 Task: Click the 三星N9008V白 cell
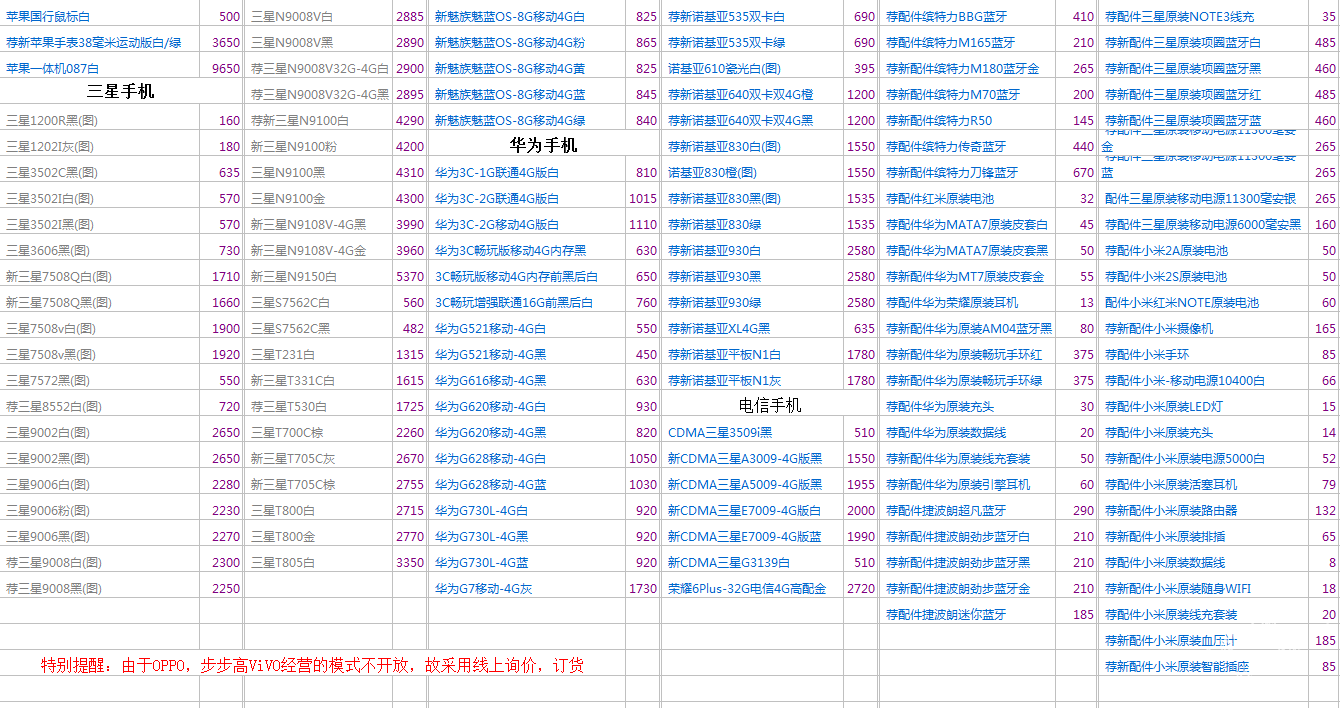click(292, 16)
